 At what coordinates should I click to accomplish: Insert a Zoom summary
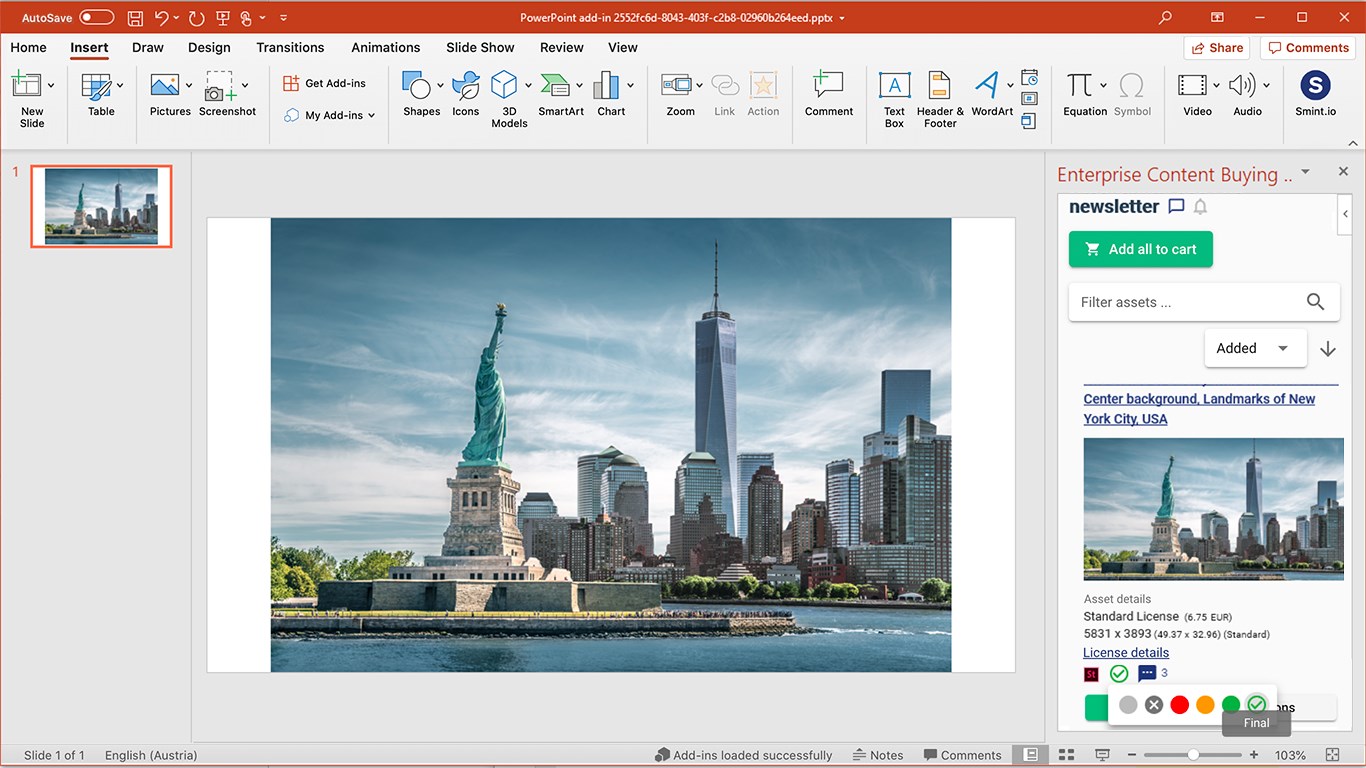point(681,96)
